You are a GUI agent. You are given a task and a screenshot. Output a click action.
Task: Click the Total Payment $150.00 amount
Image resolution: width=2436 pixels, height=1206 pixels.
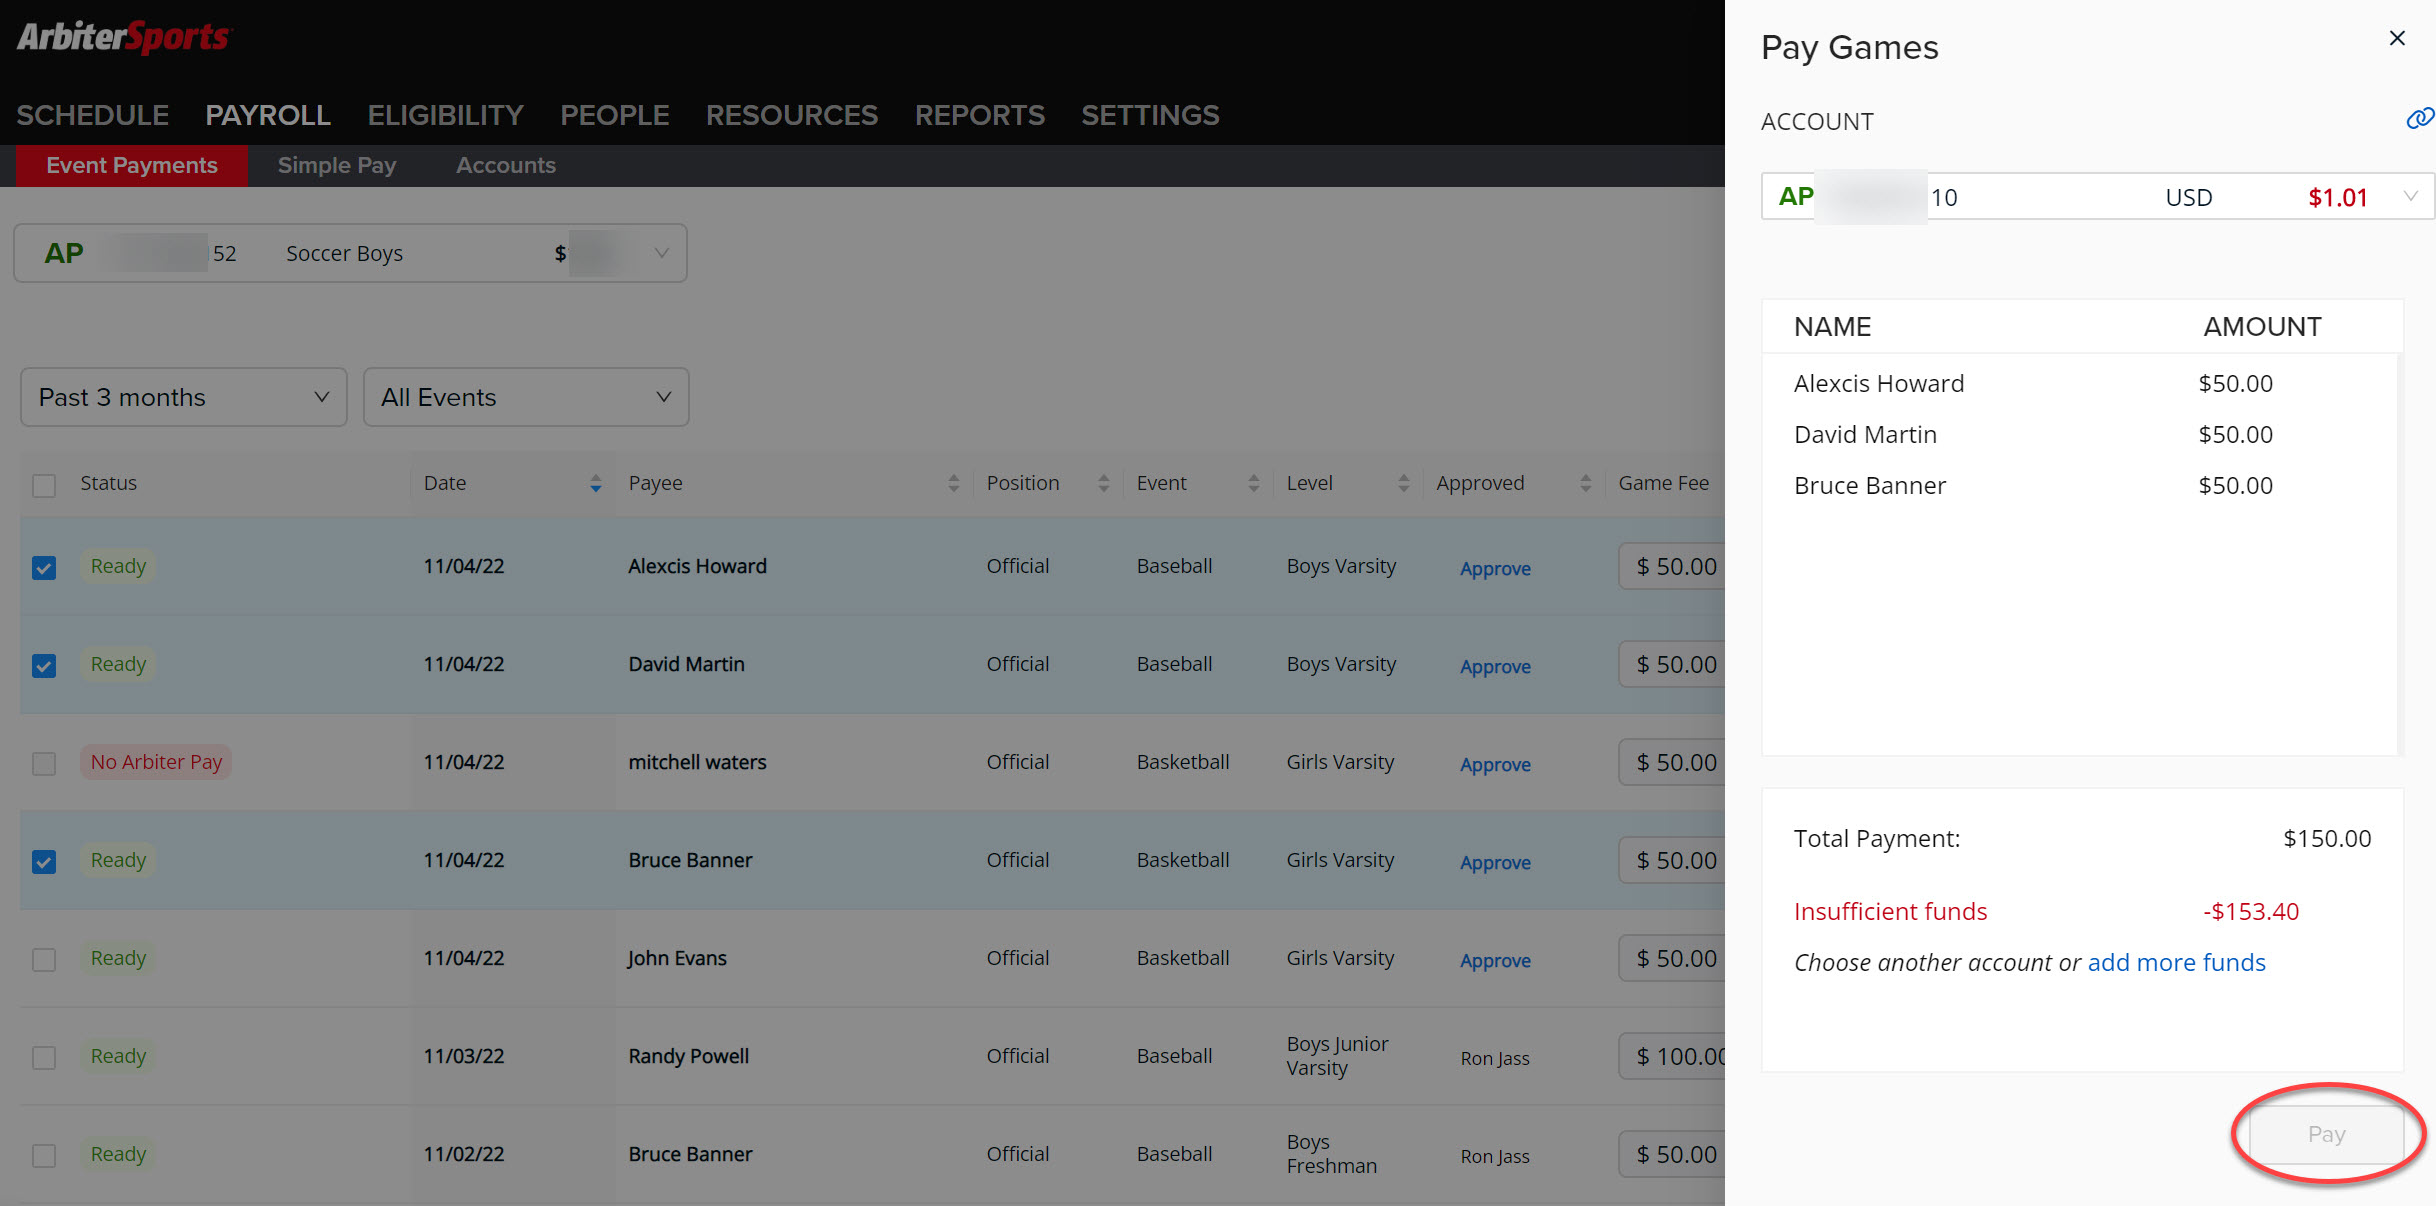click(x=2327, y=838)
